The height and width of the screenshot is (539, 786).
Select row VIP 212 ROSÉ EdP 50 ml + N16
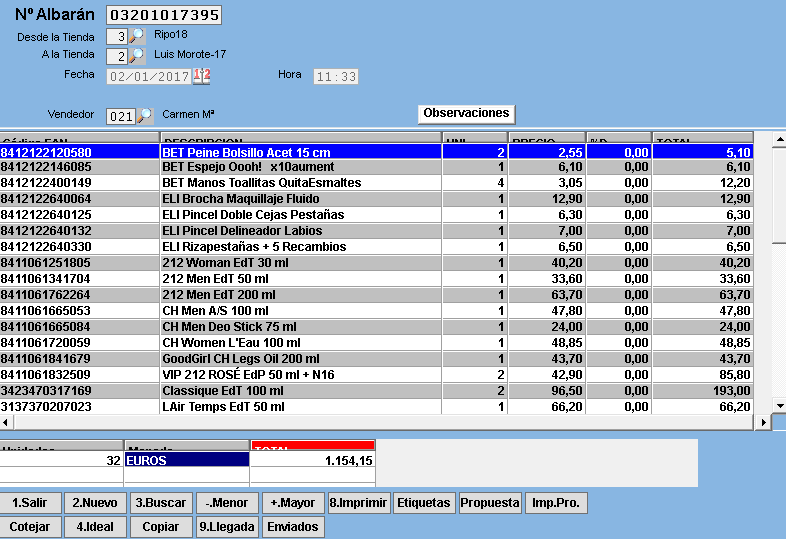pos(376,375)
